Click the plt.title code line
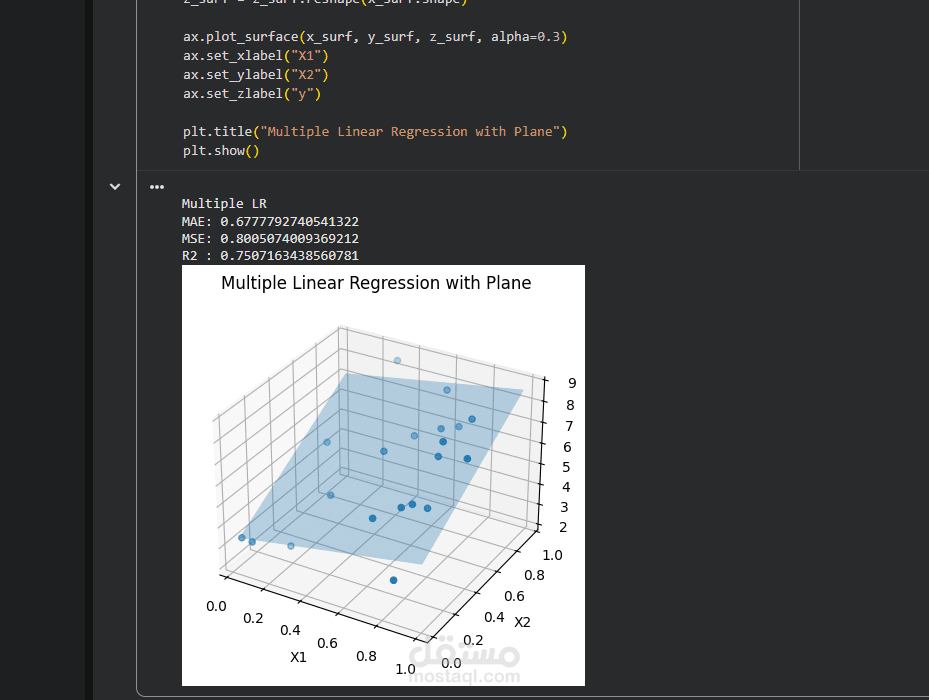 point(375,132)
